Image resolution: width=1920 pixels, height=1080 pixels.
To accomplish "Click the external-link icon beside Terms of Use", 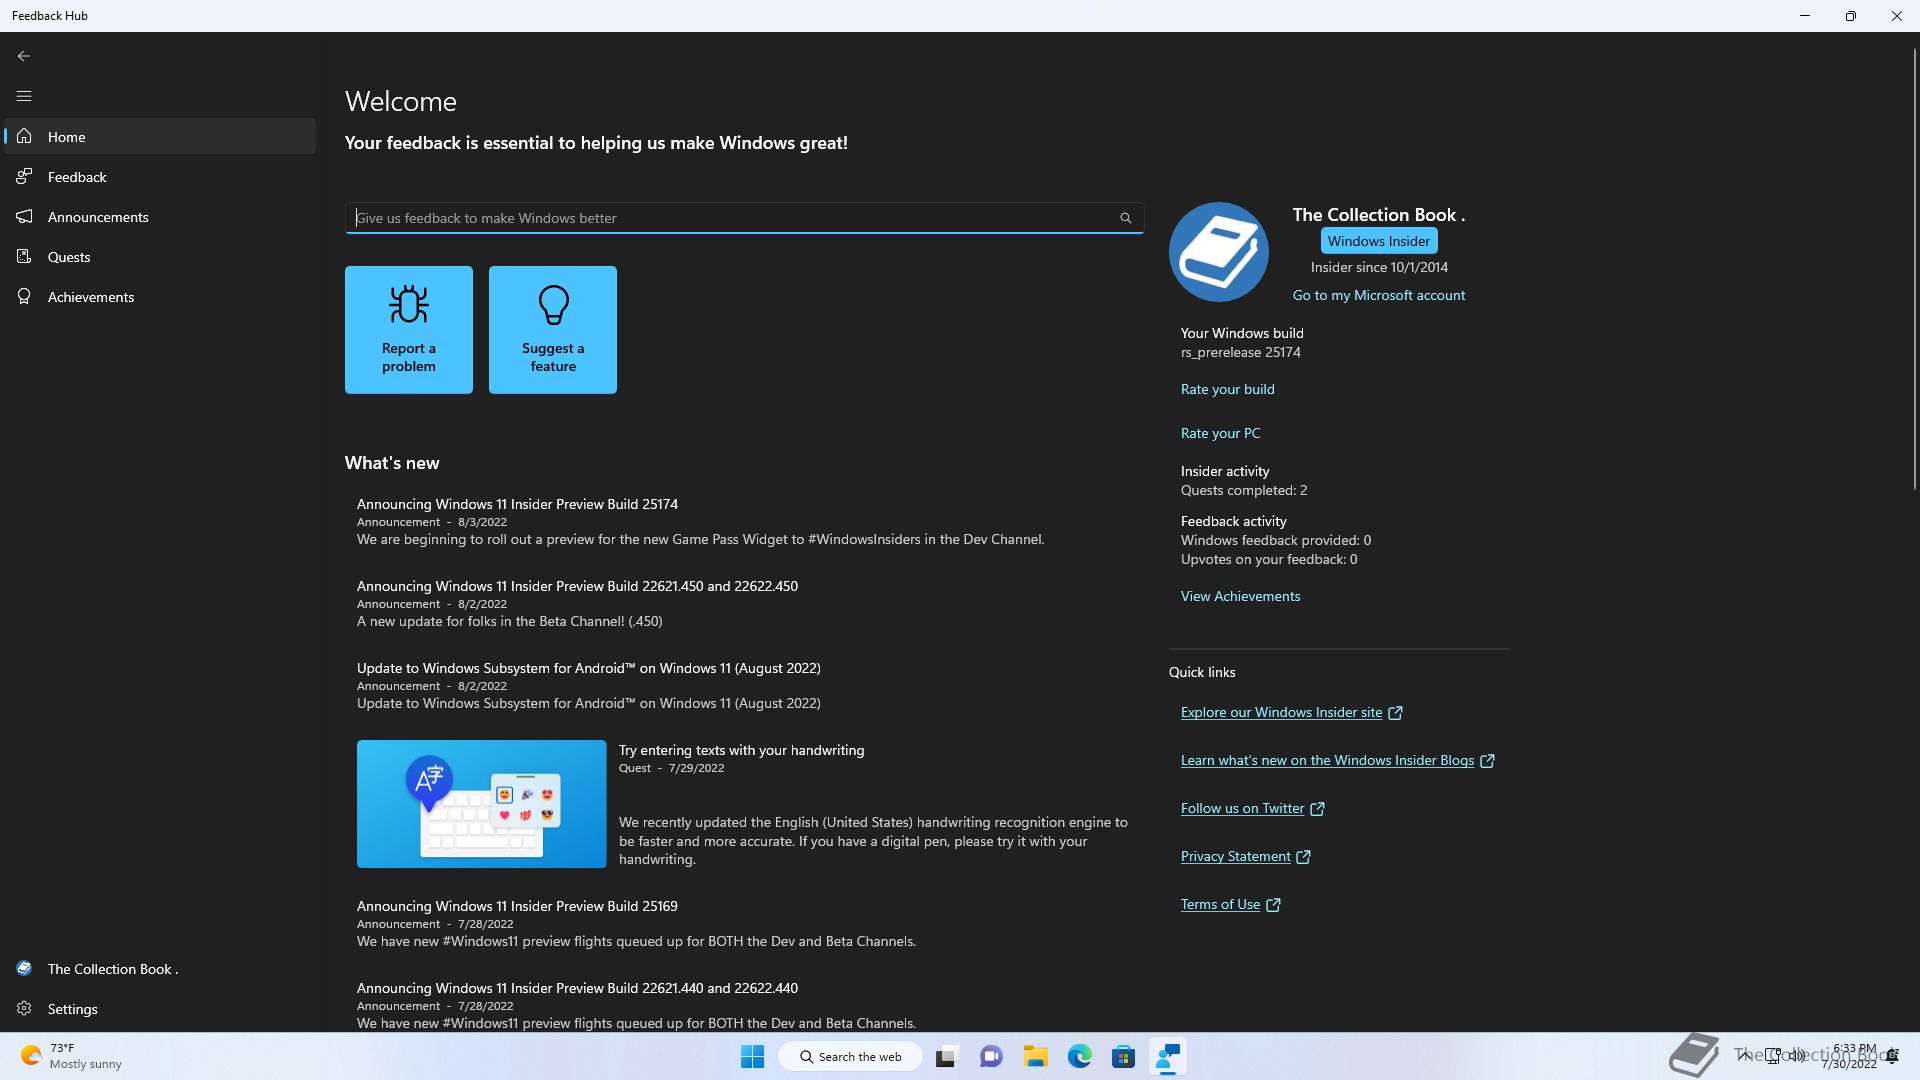I will point(1273,905).
